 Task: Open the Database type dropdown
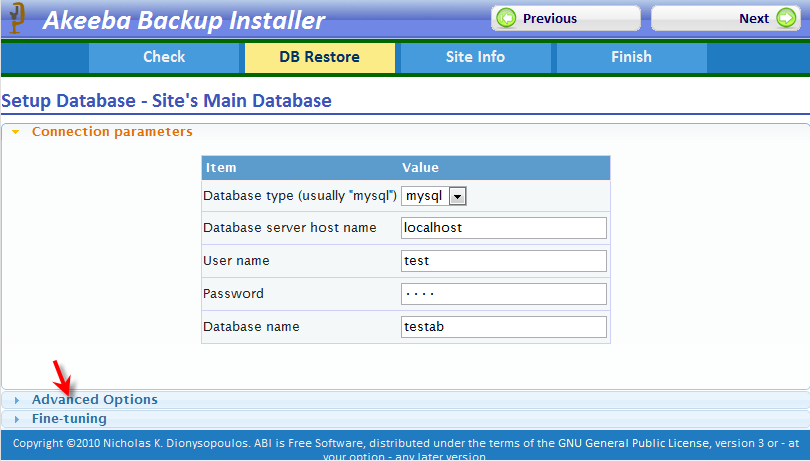click(434, 196)
